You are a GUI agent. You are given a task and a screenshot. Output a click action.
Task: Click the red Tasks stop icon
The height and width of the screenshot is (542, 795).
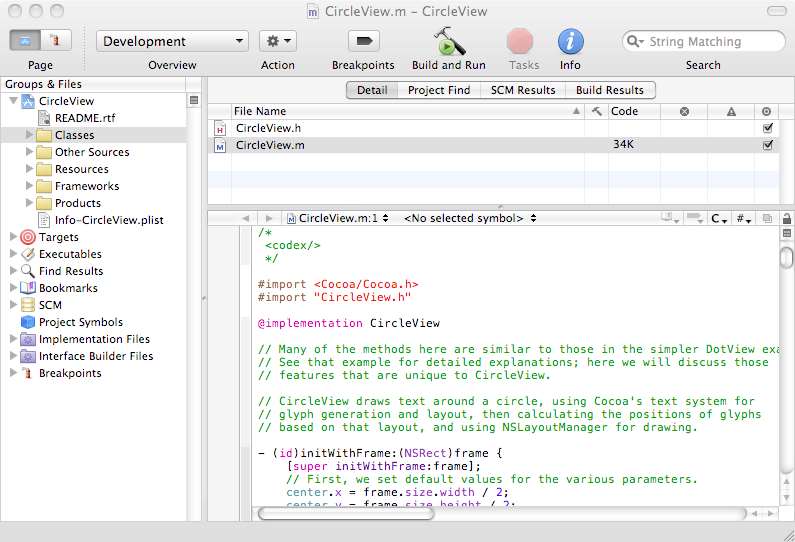point(520,41)
